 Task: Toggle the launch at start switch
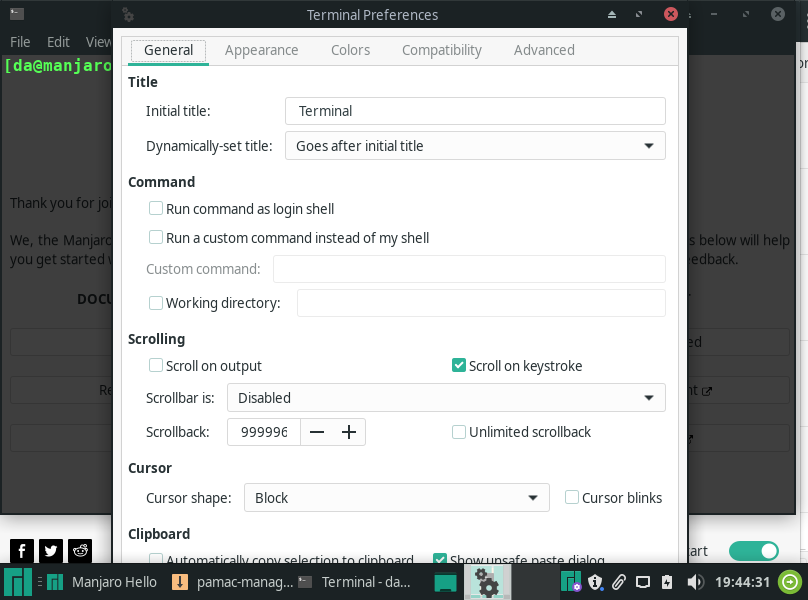(753, 551)
